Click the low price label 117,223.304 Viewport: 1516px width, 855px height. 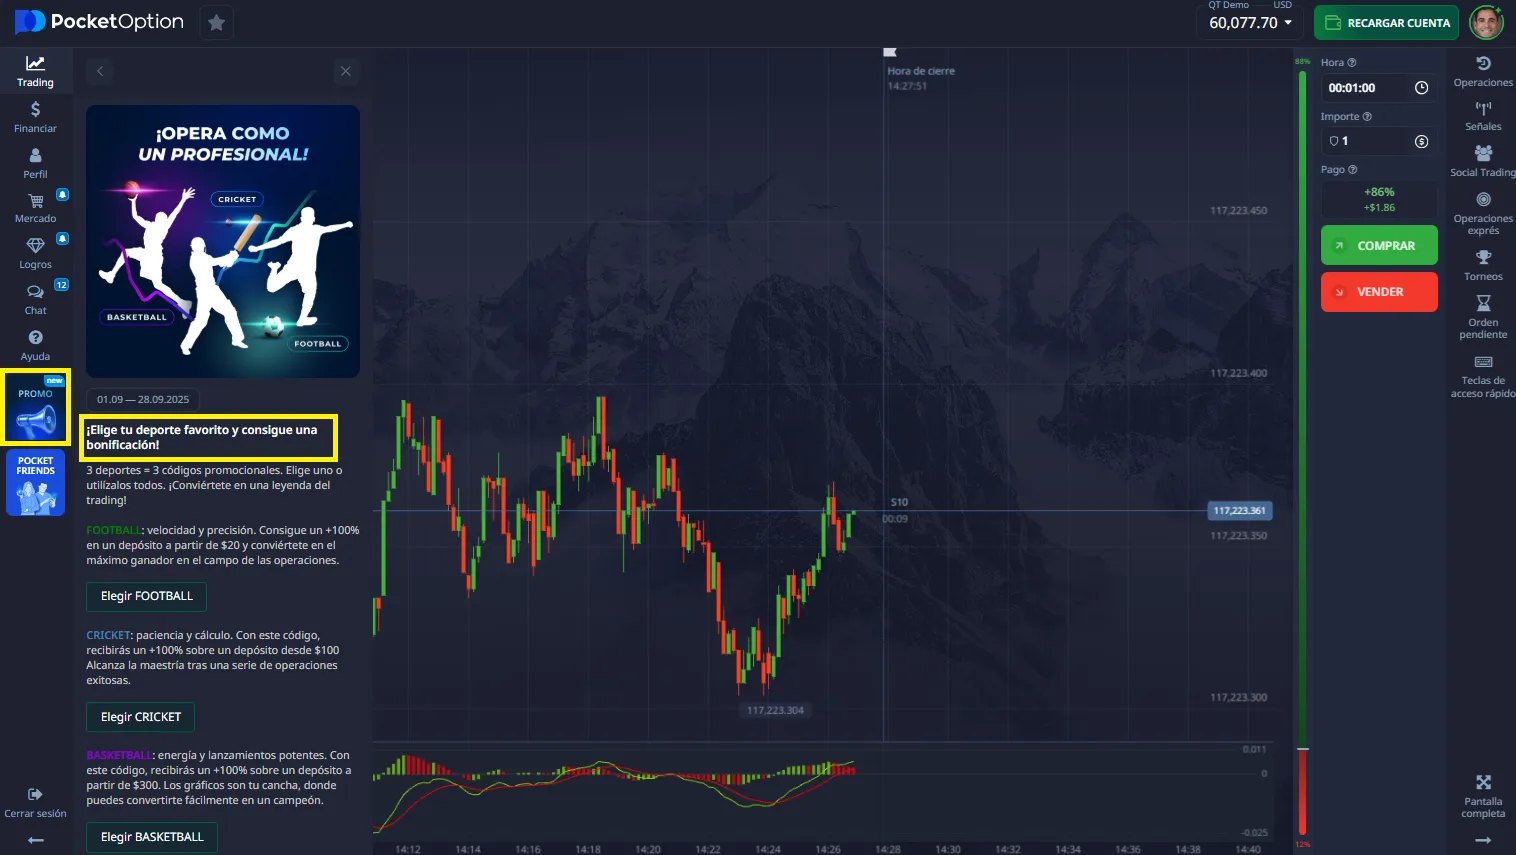point(775,710)
